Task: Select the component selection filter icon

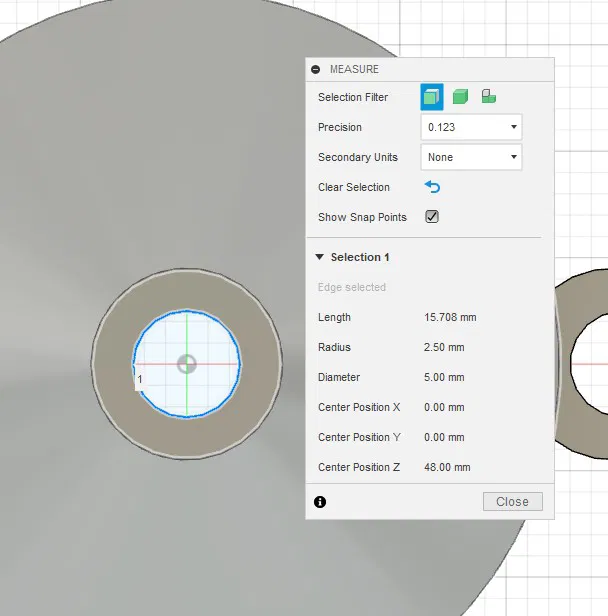Action: click(489, 96)
